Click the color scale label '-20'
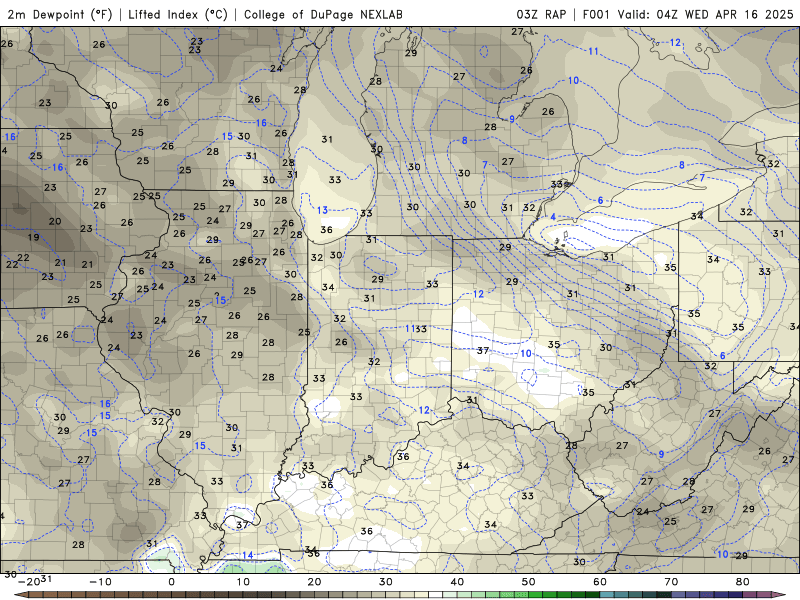The image size is (800, 600). (x=29, y=582)
